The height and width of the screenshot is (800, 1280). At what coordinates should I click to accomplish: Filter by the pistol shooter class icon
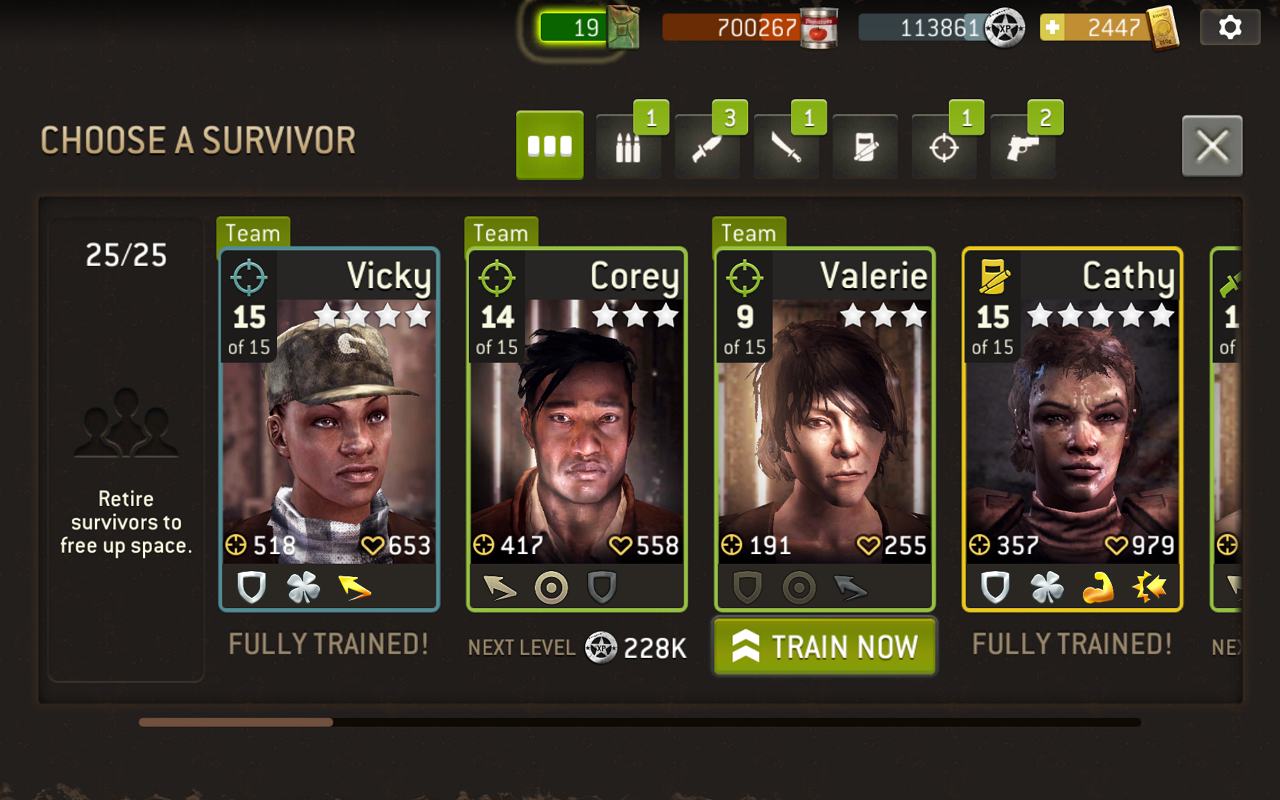[x=1023, y=147]
